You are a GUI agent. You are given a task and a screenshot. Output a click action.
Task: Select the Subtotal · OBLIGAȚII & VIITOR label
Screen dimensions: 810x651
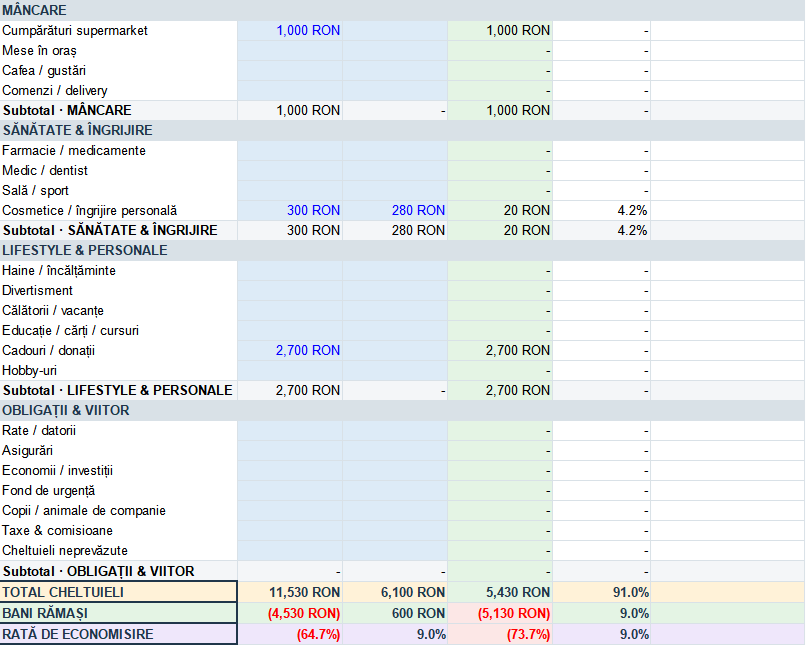coord(99,571)
